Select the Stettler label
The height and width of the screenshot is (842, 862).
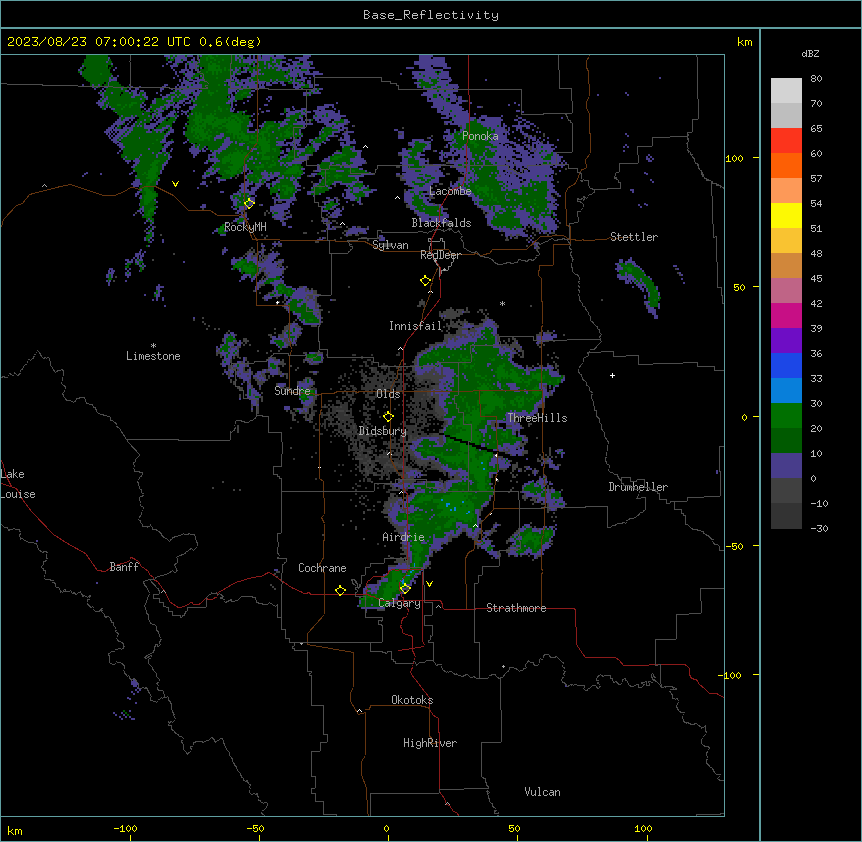click(x=634, y=237)
